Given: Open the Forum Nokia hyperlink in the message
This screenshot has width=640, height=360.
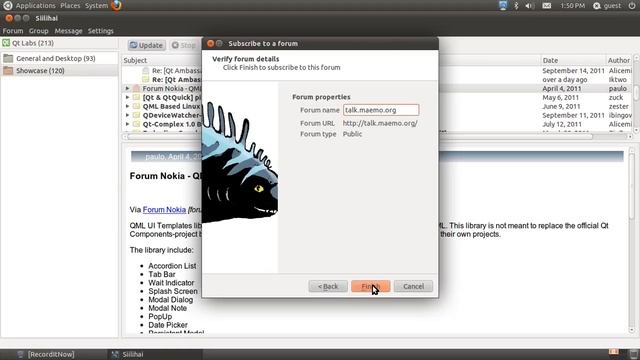Looking at the screenshot, I should [164, 210].
